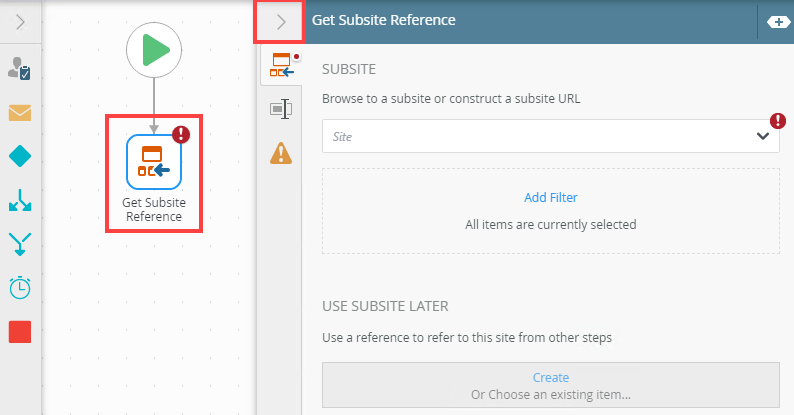Switch to the Subsite configuration tab

pos(281,68)
